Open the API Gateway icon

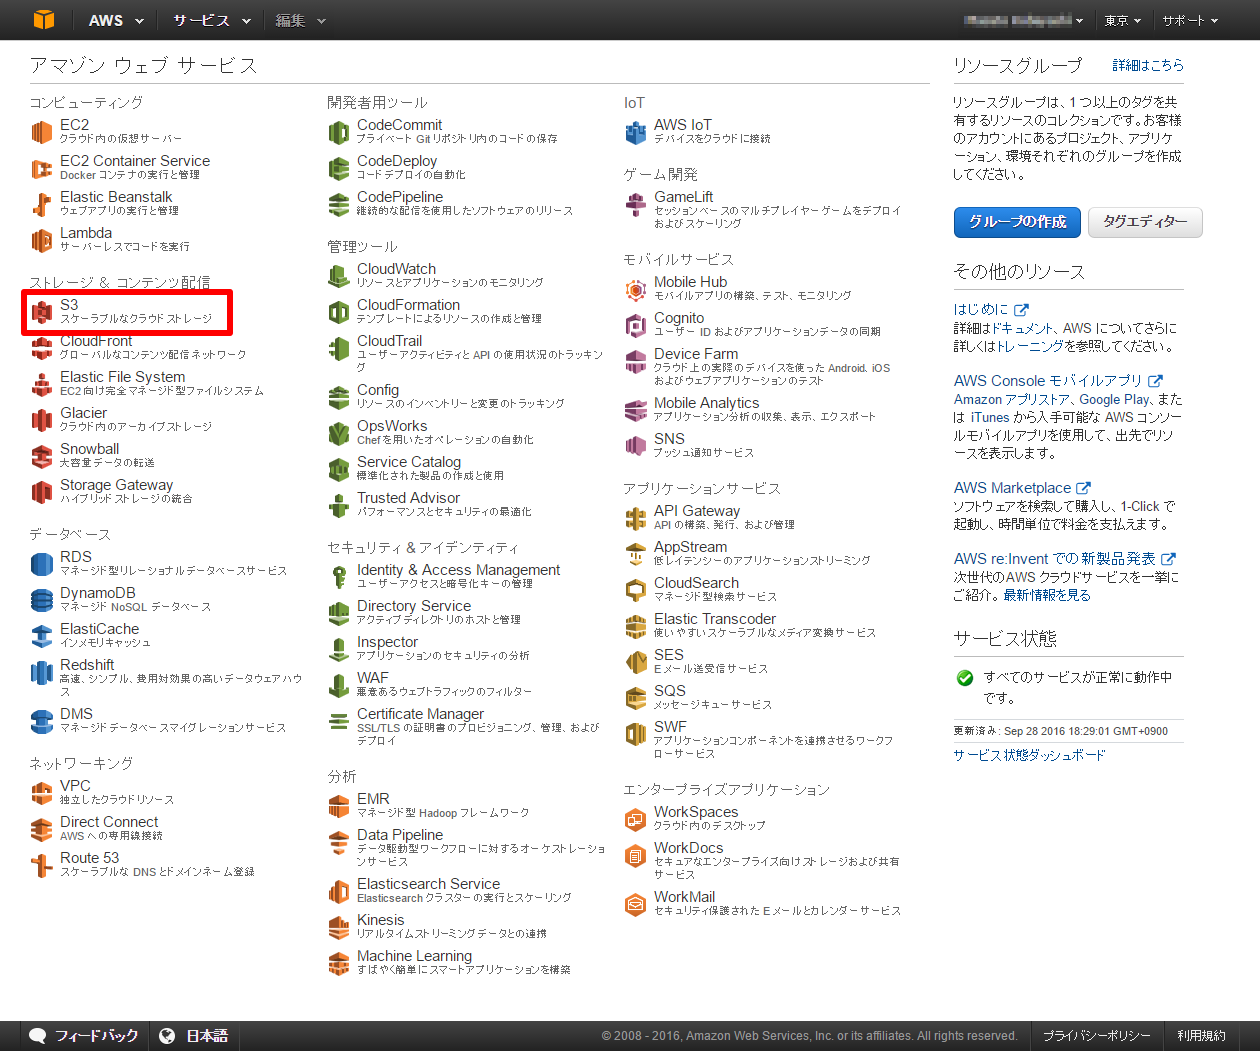(x=635, y=518)
